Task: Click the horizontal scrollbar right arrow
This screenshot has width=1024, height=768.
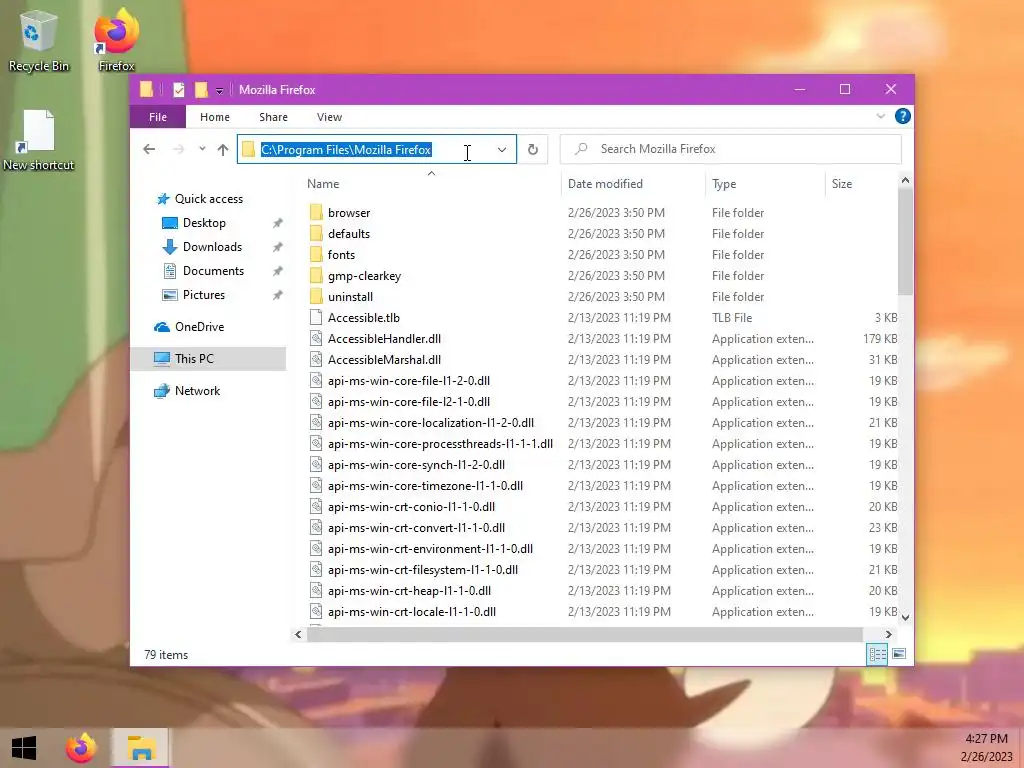Action: click(888, 634)
